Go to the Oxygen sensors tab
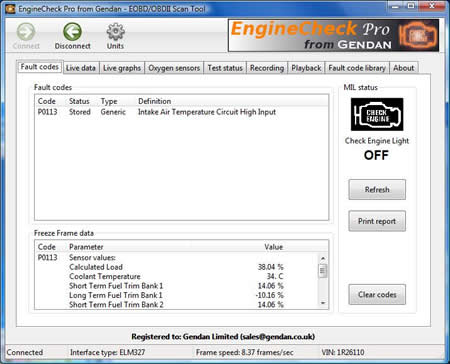Image resolution: width=450 pixels, height=364 pixels. (174, 68)
